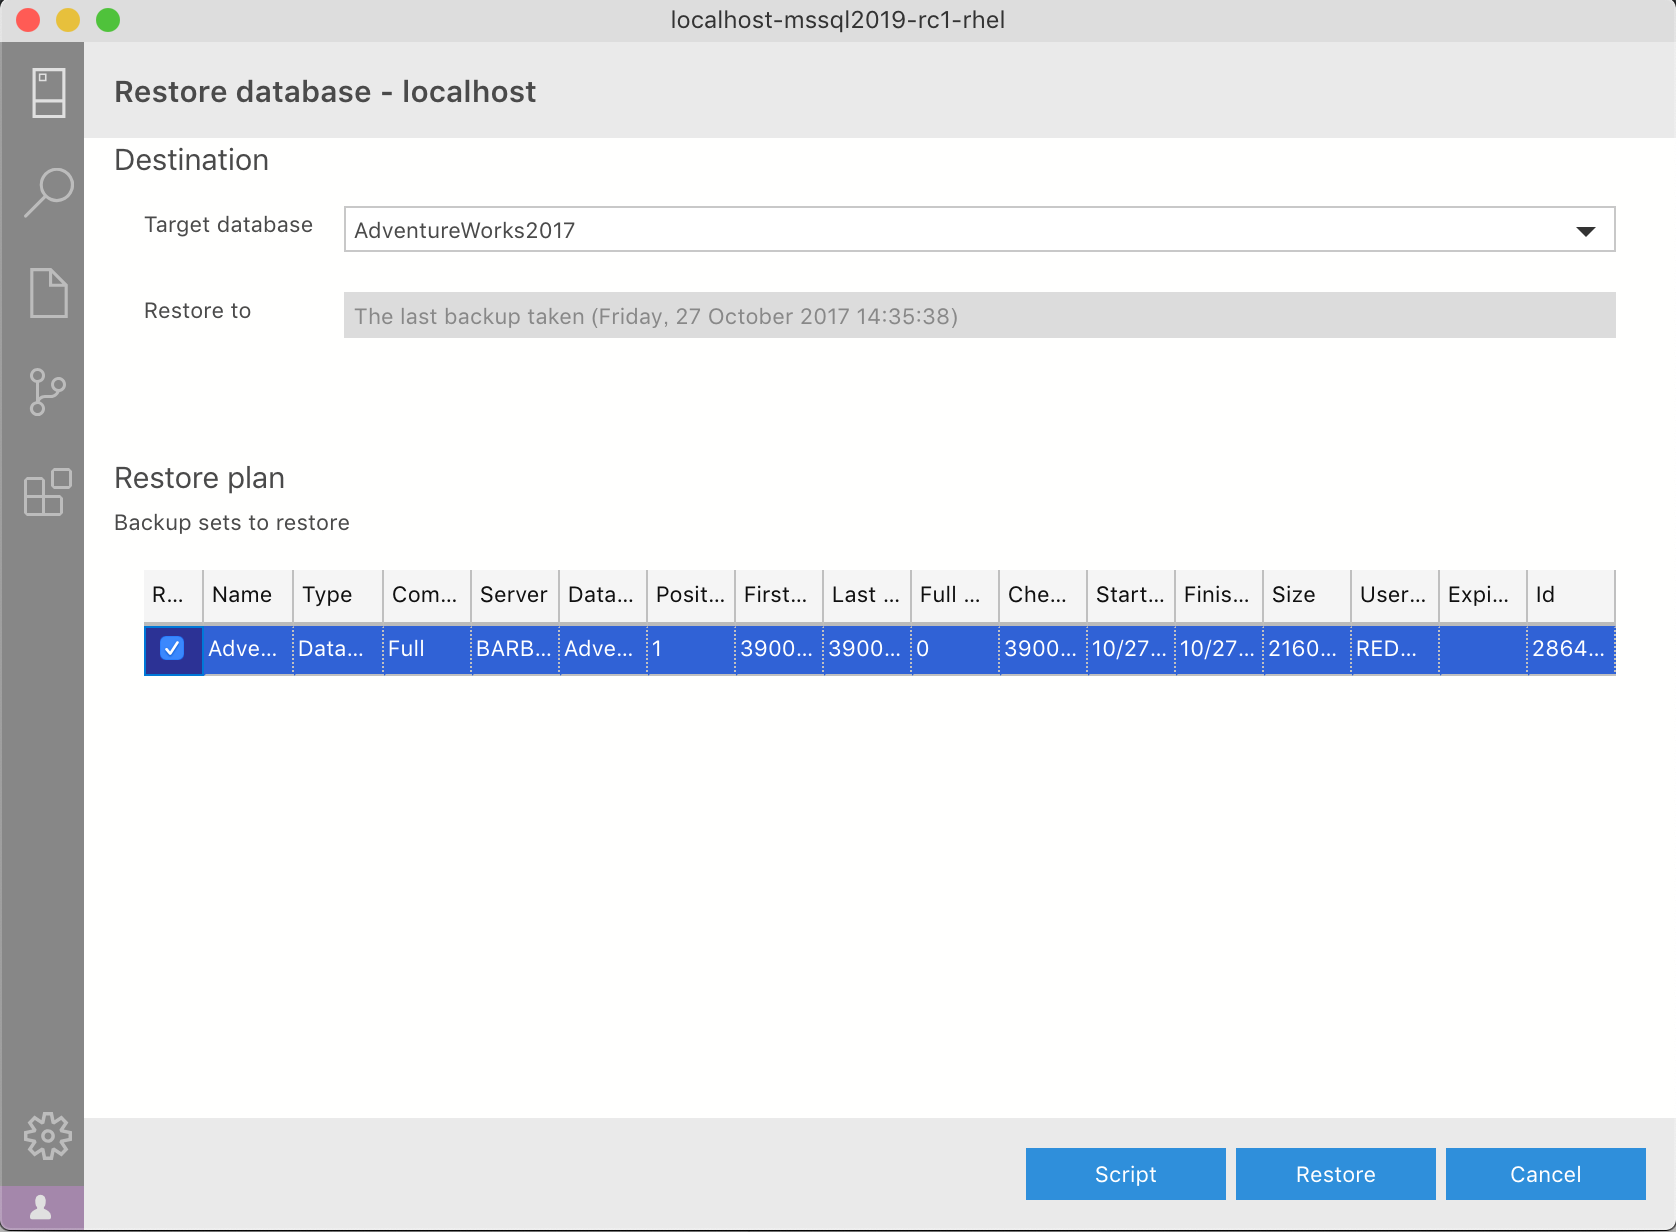The image size is (1676, 1232).
Task: Open the Manage gear icon
Action: click(48, 1137)
